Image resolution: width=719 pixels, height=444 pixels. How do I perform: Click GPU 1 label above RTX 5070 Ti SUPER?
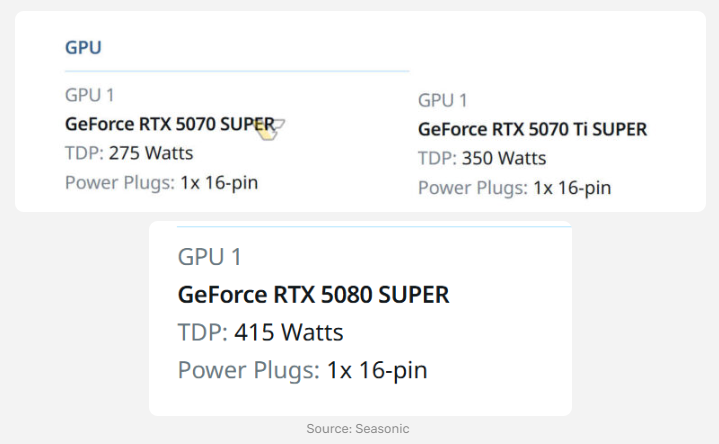coord(442,100)
